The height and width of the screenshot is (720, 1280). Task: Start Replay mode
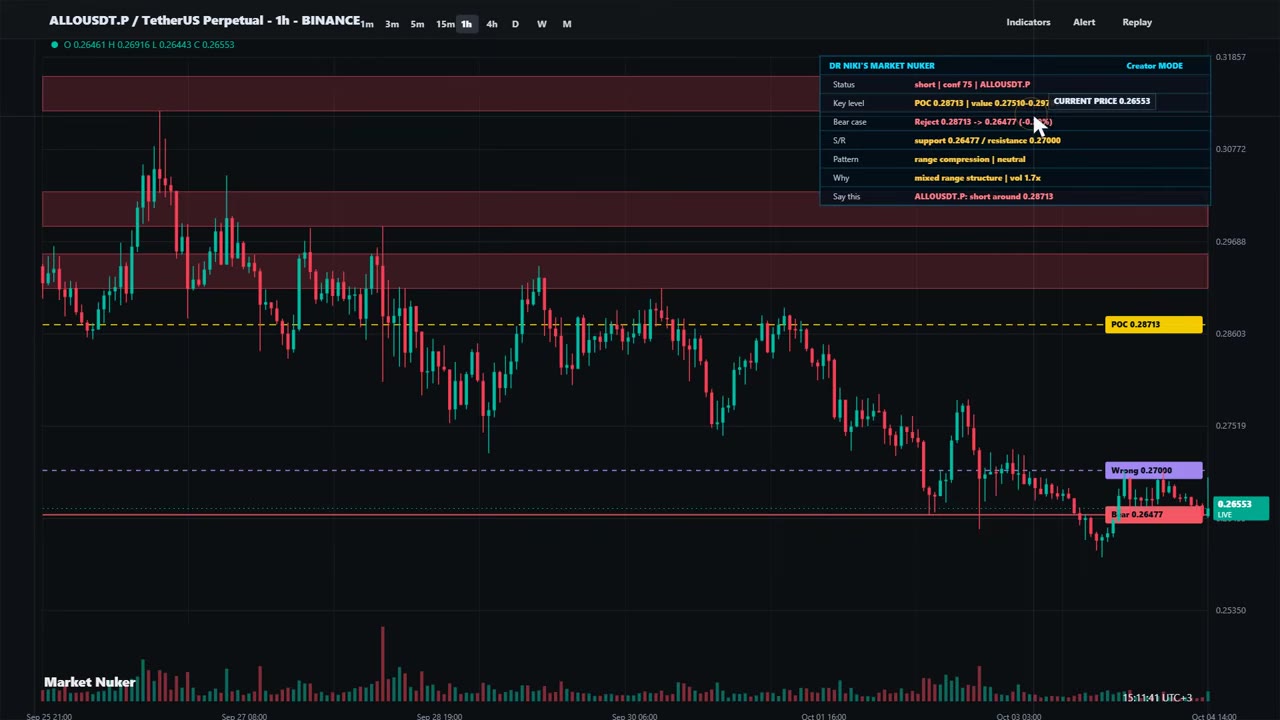(1137, 22)
